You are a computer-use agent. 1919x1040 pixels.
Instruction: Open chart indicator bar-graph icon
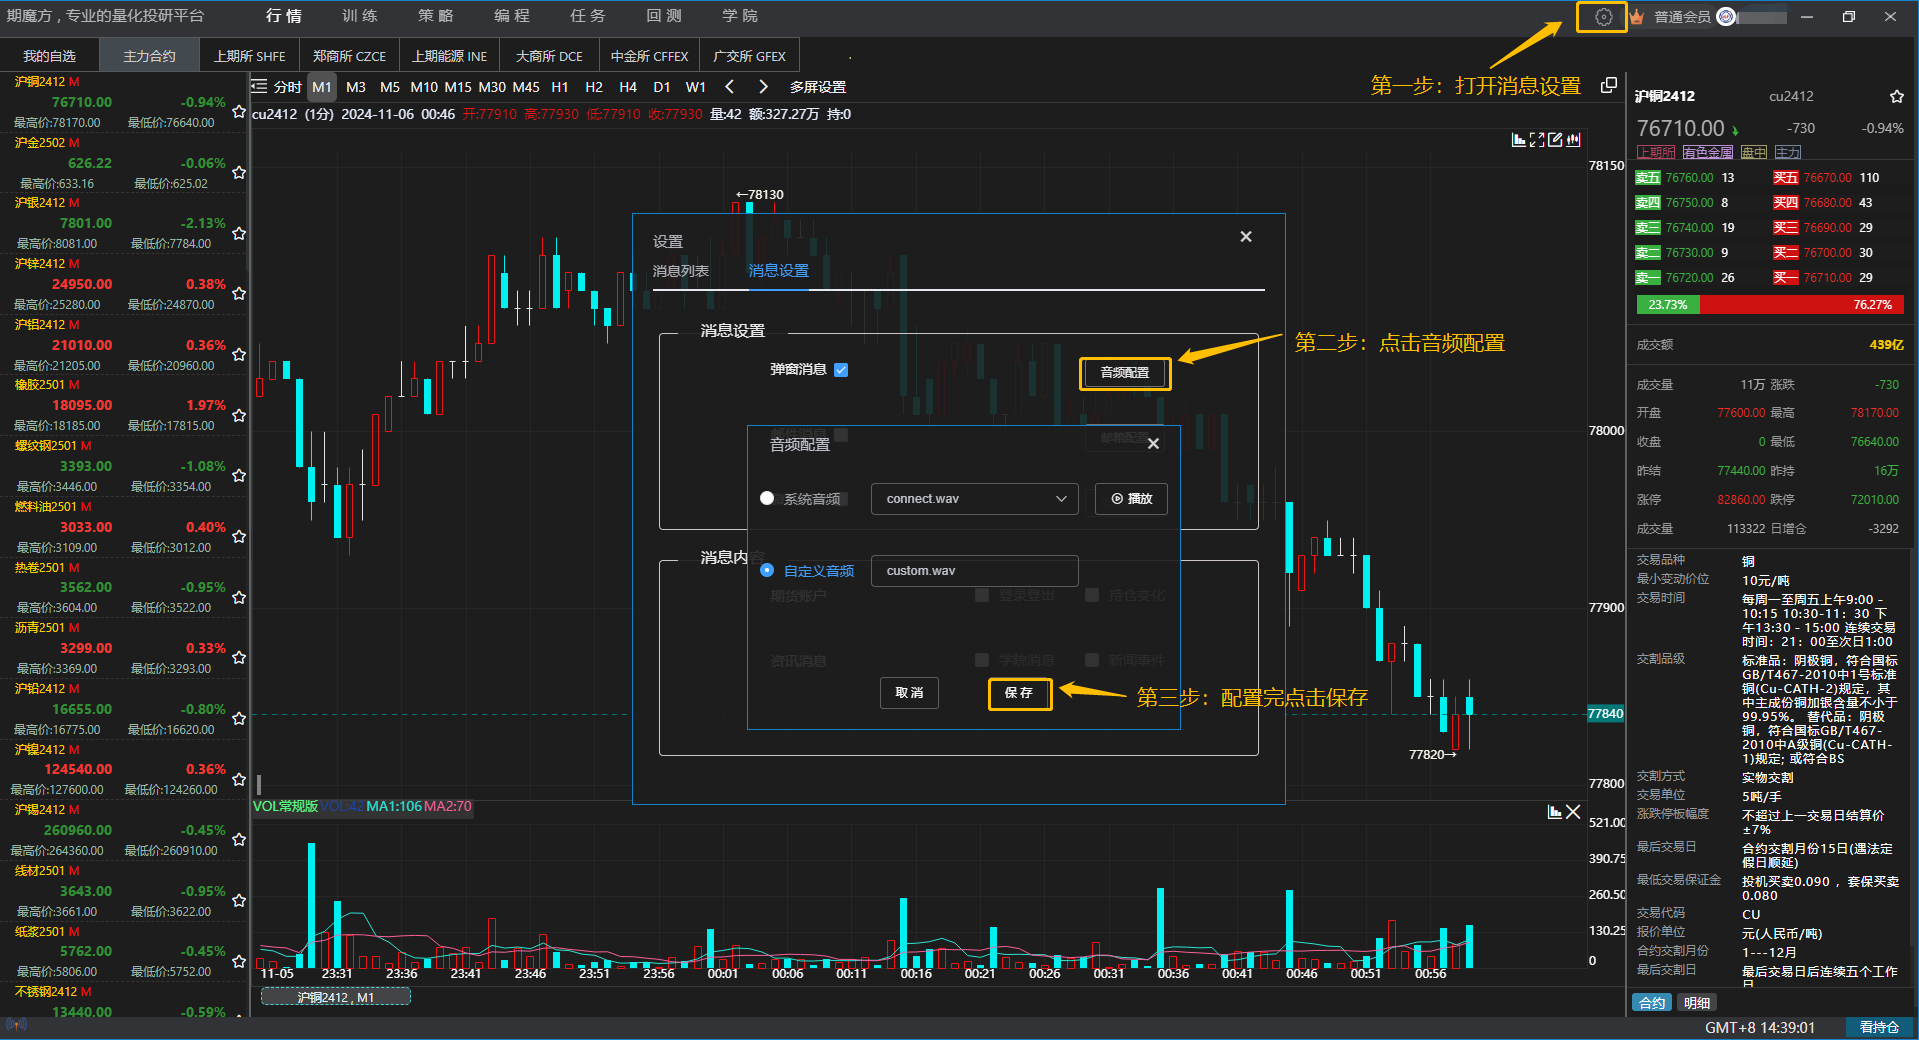pyautogui.click(x=1519, y=140)
